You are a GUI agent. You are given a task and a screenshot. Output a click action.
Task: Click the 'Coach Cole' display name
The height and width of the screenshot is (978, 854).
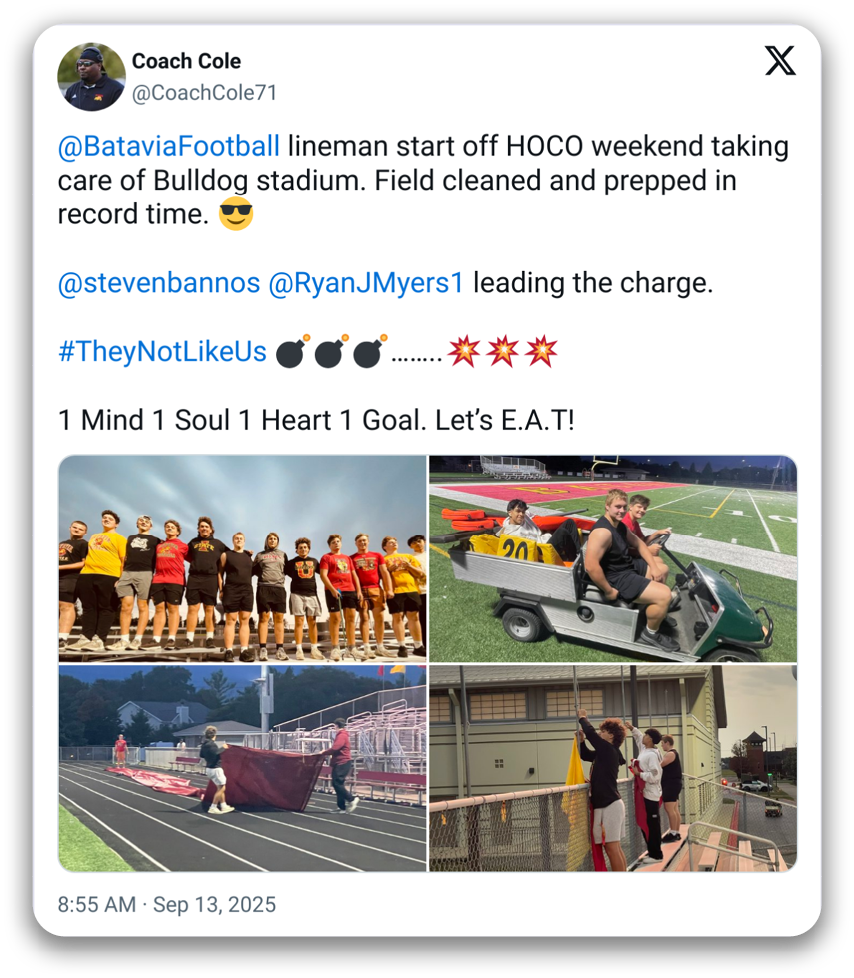point(187,61)
